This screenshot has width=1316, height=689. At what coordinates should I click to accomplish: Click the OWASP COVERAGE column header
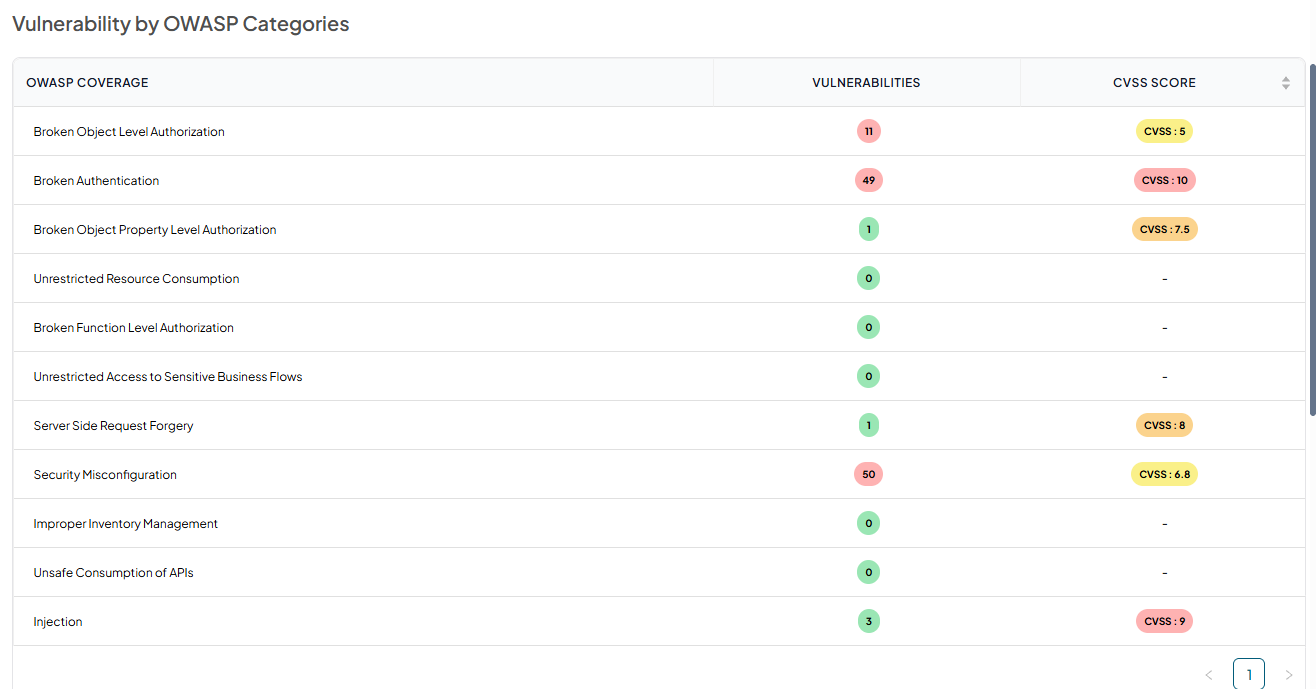[363, 83]
